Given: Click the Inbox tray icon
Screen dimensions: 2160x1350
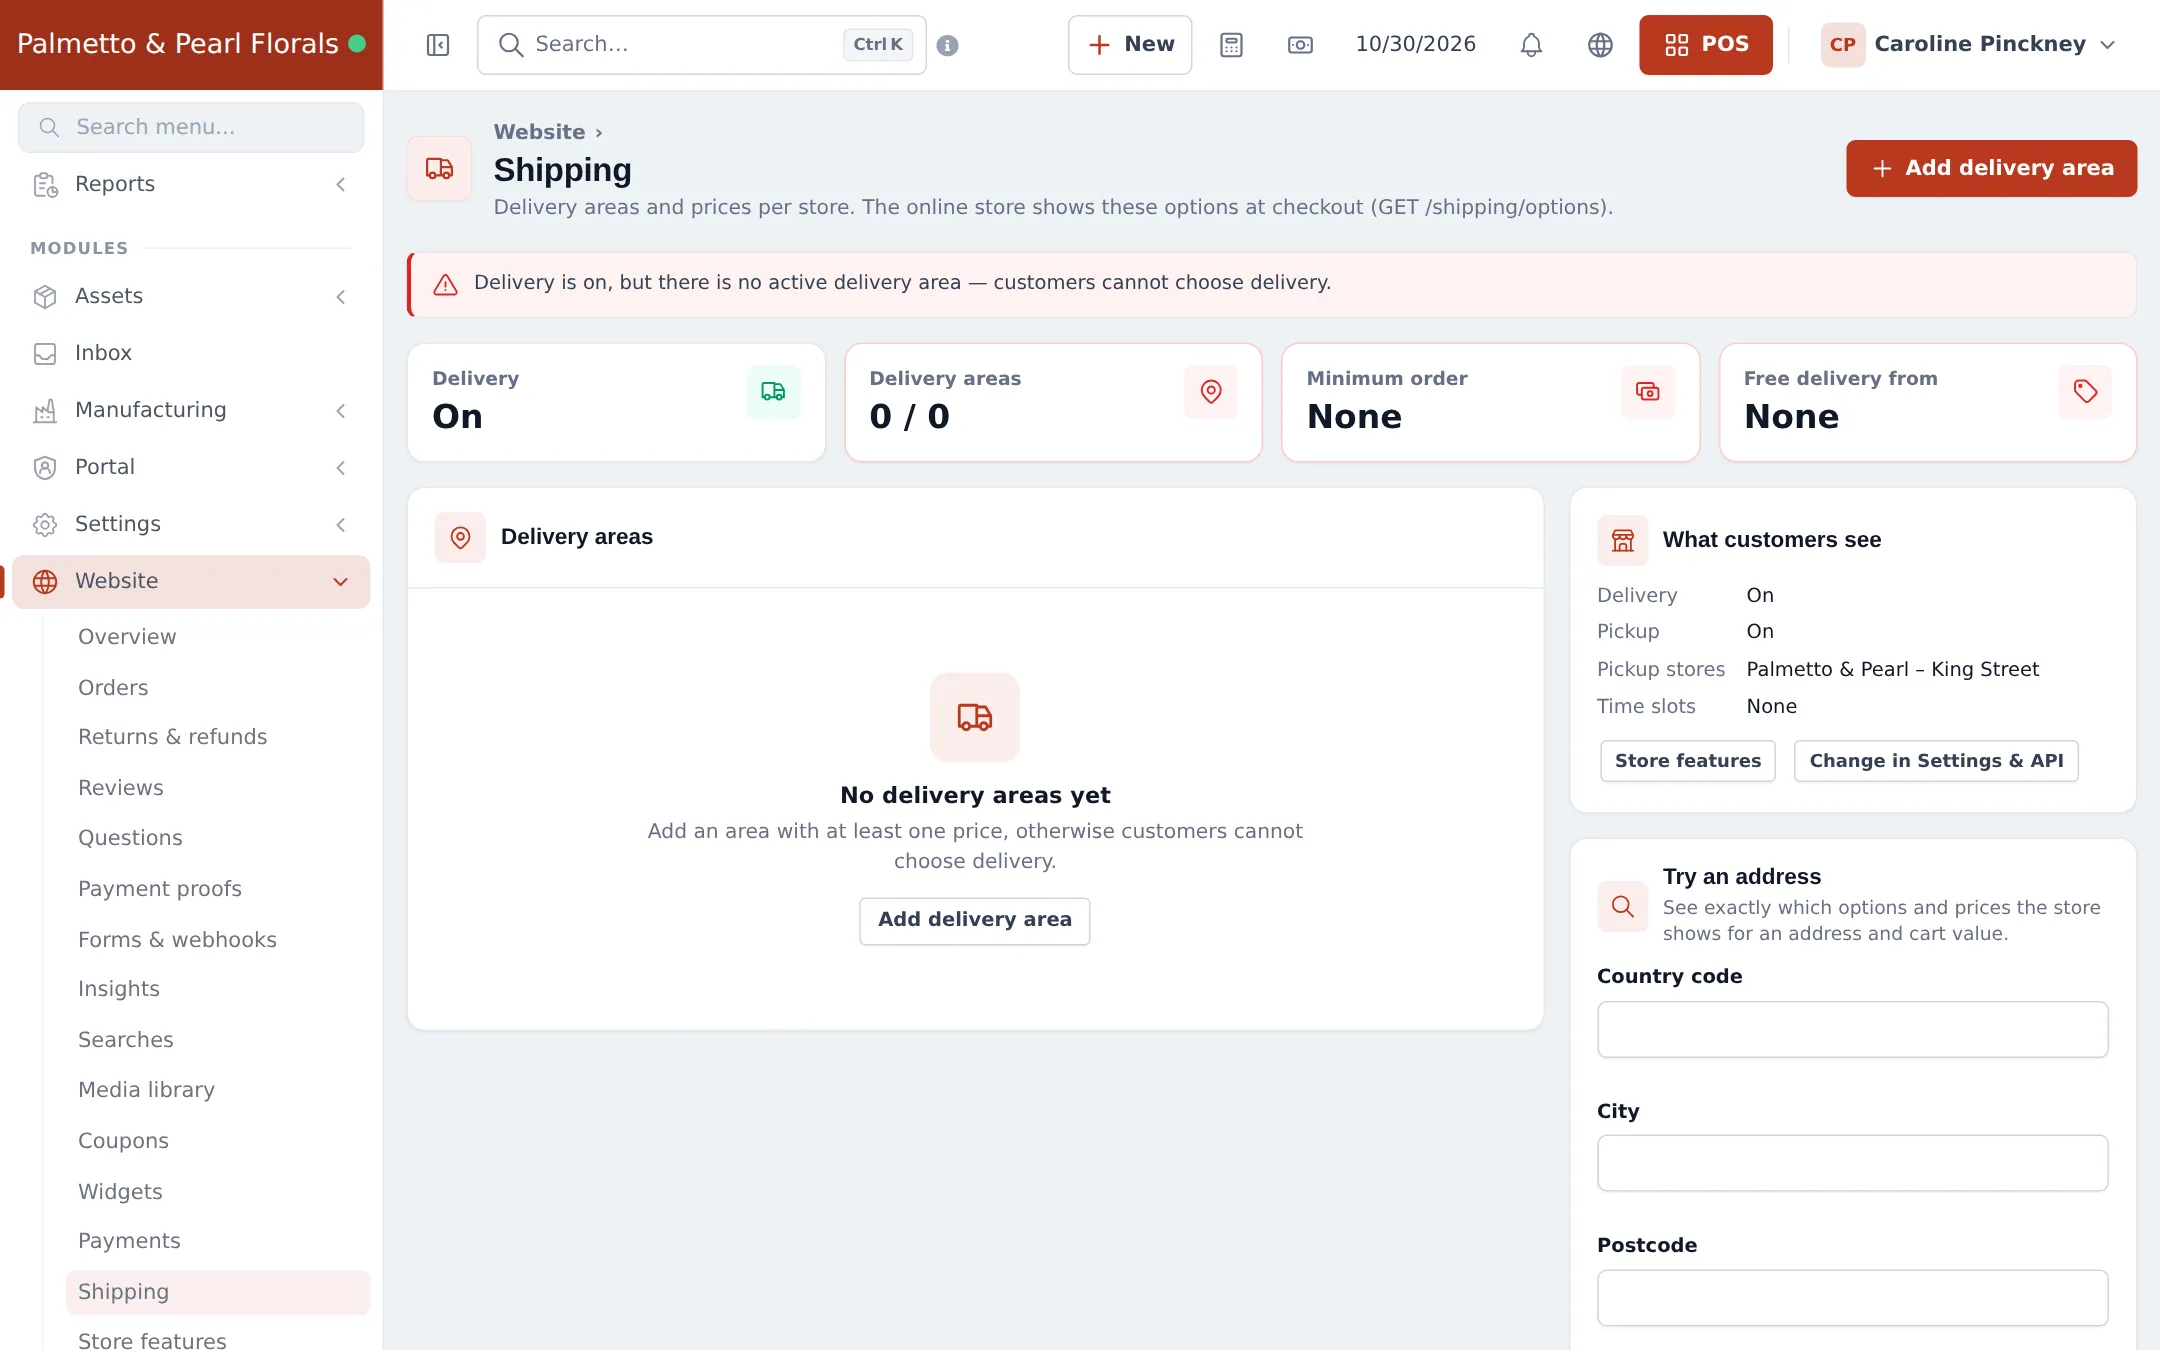Looking at the screenshot, I should [45, 354].
